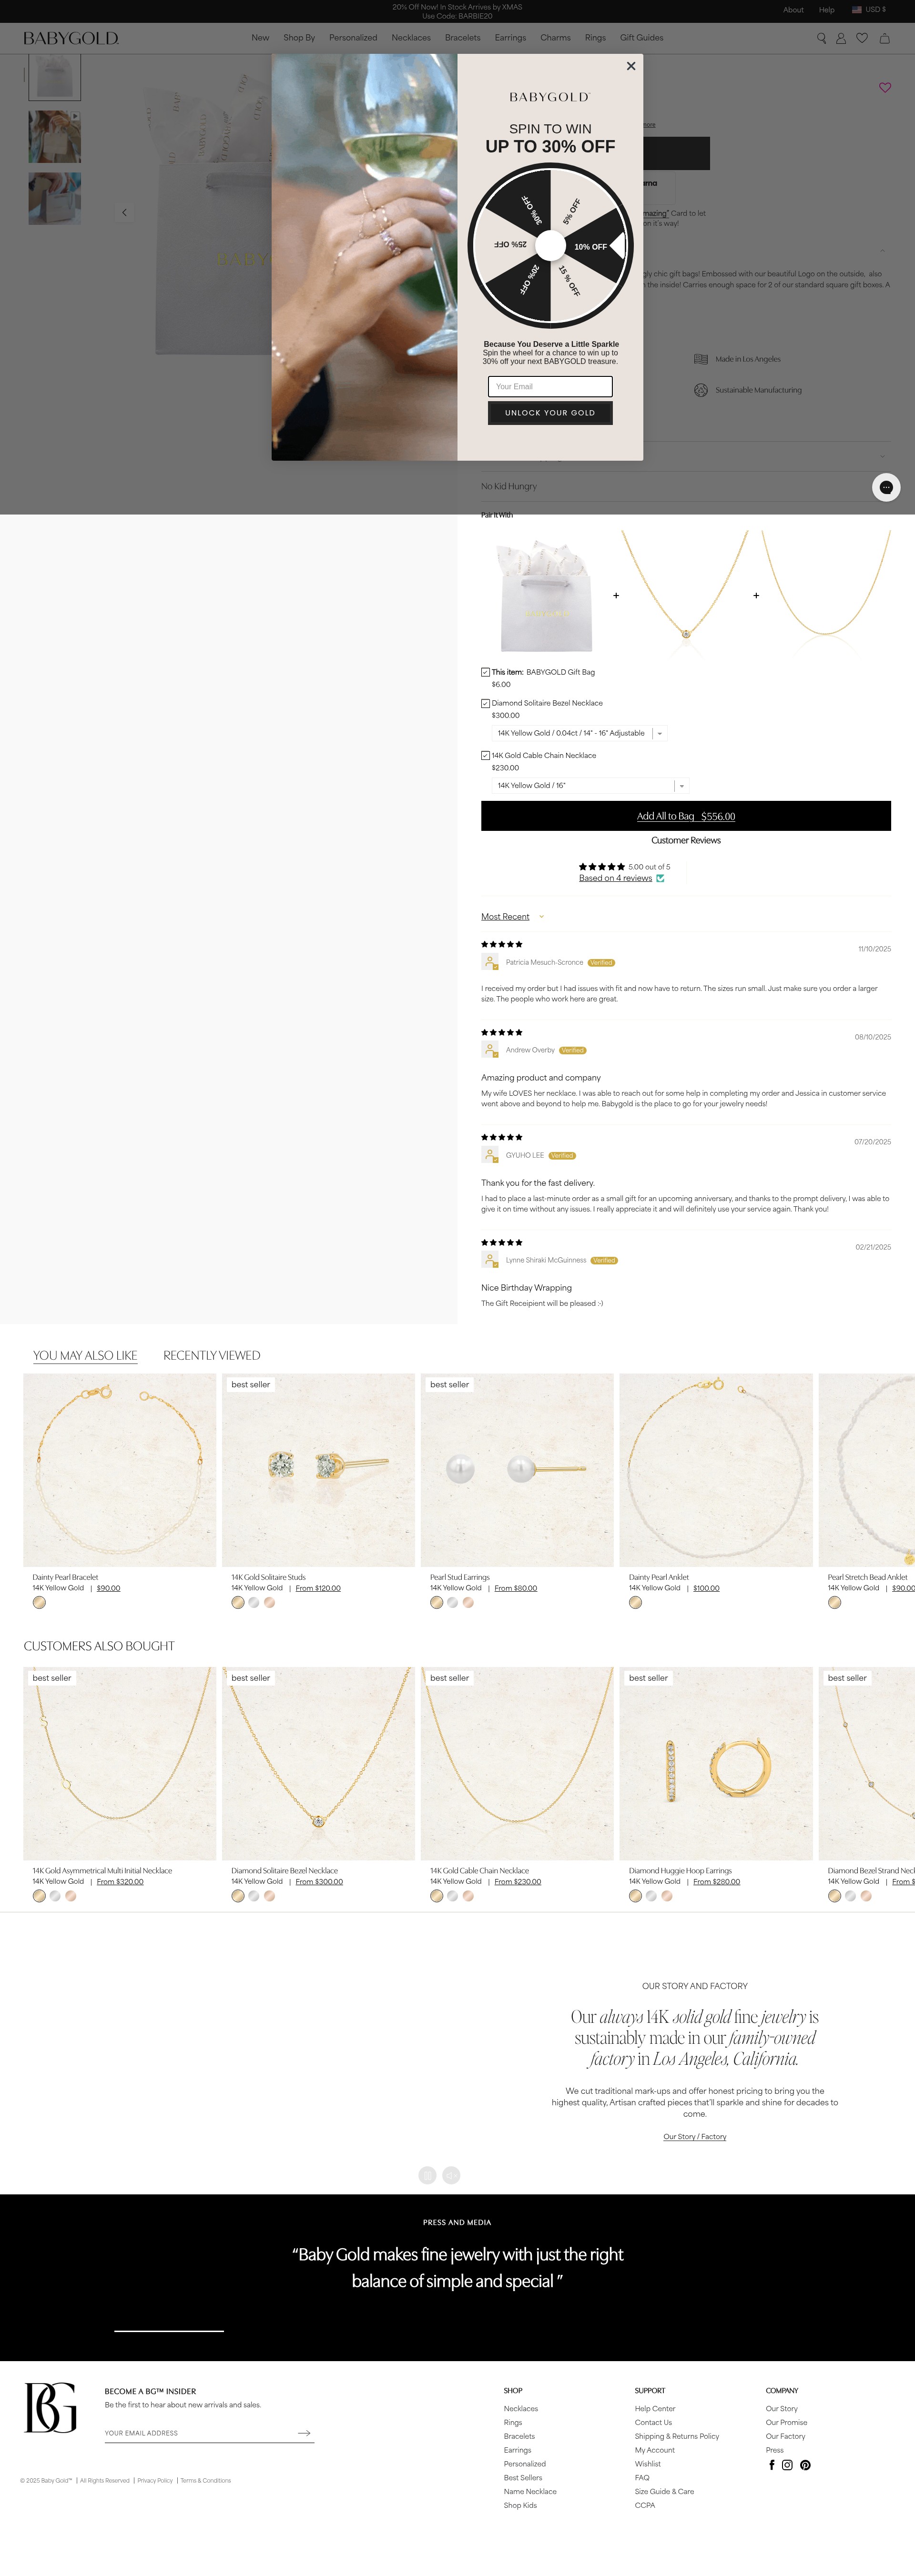Viewport: 915px width, 2576px height.
Task: Open the Personalized menu
Action: 353,38
